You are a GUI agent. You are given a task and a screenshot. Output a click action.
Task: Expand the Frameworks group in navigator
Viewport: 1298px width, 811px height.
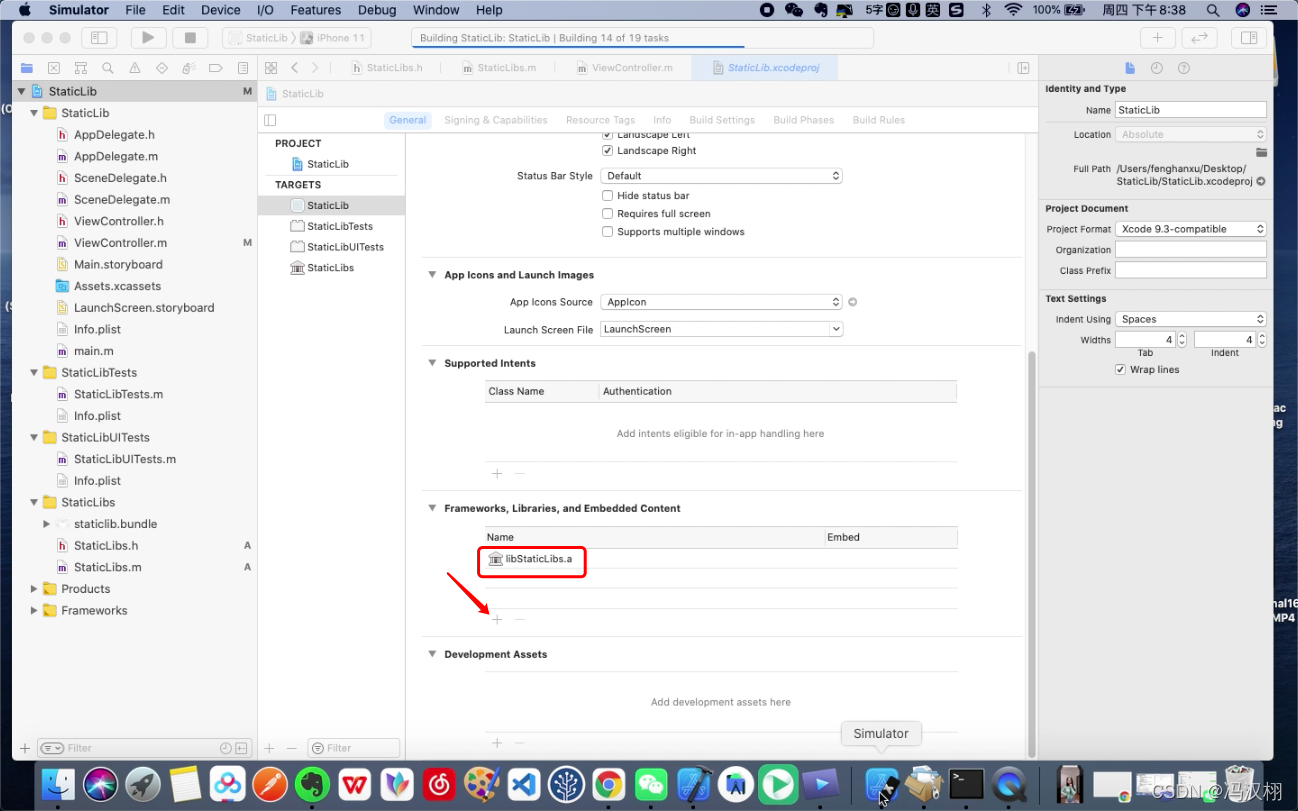point(34,611)
